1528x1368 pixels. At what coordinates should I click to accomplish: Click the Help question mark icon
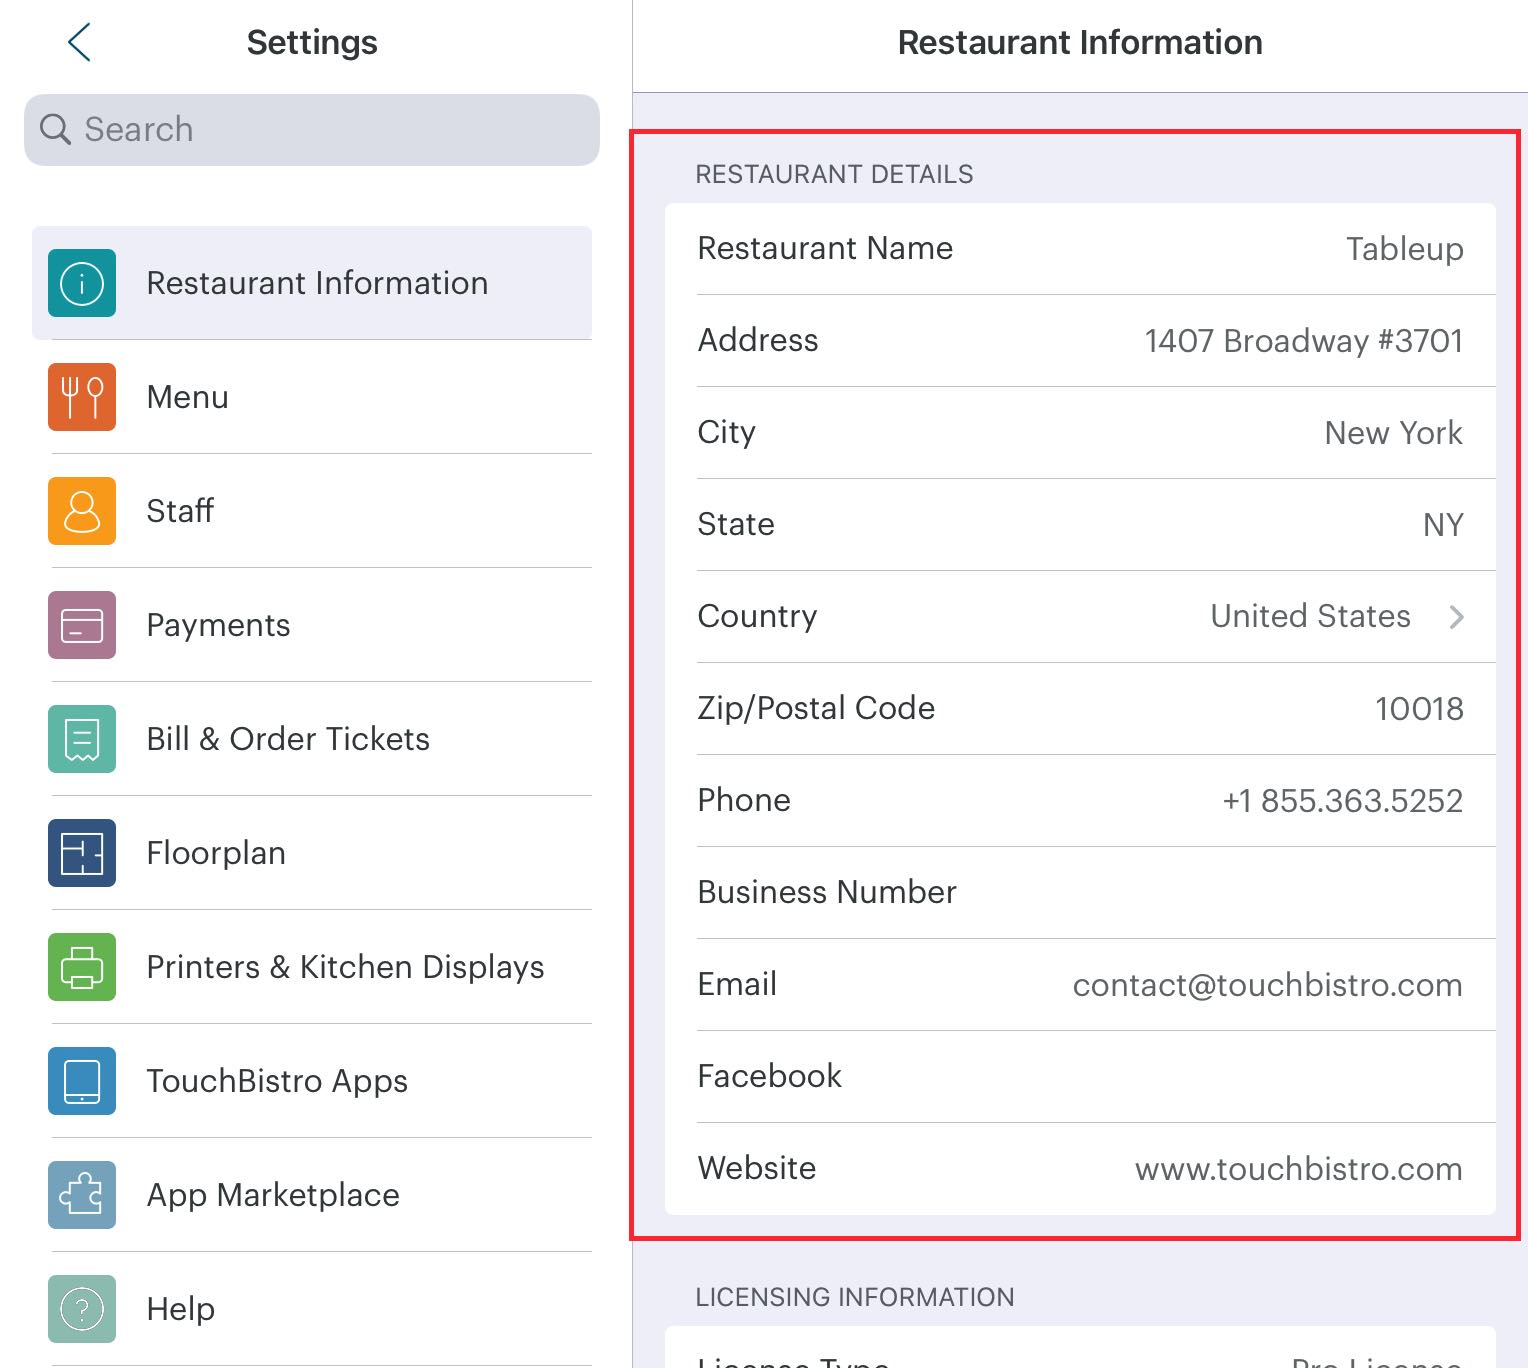pyautogui.click(x=82, y=1309)
